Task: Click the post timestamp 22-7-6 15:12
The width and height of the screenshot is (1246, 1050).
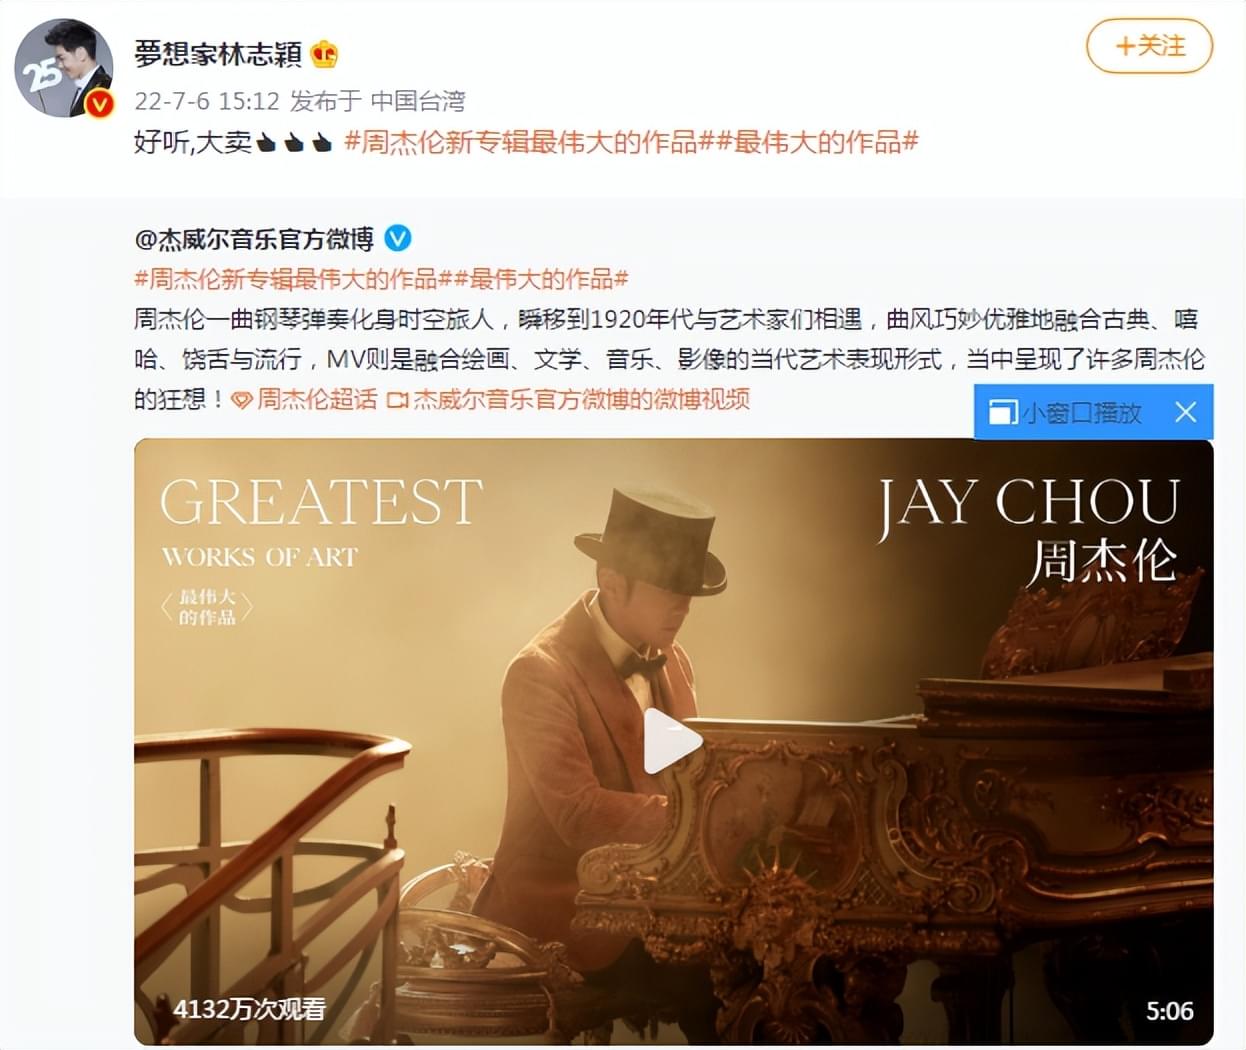Action: [207, 101]
